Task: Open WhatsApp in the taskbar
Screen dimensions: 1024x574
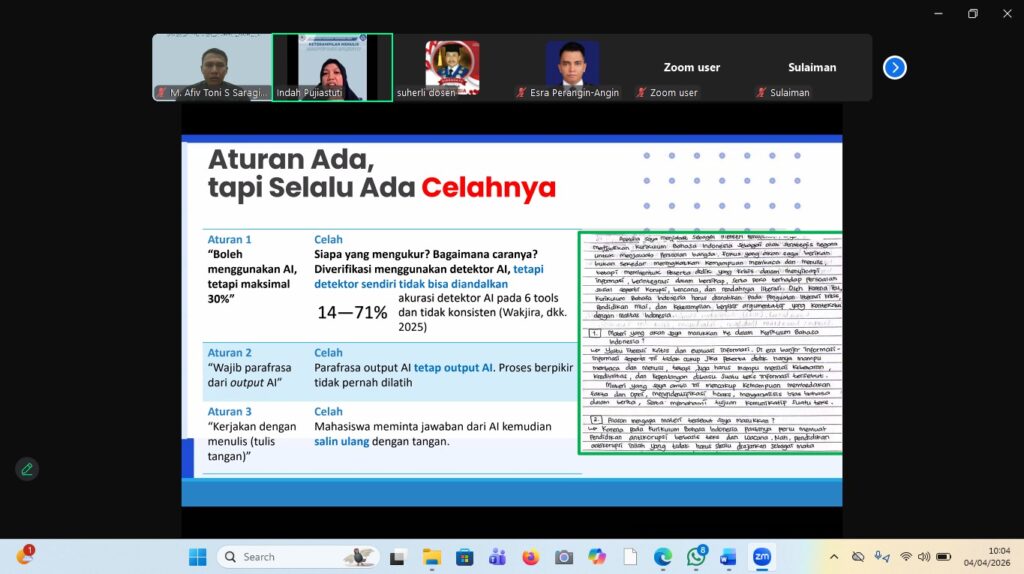Action: point(696,557)
